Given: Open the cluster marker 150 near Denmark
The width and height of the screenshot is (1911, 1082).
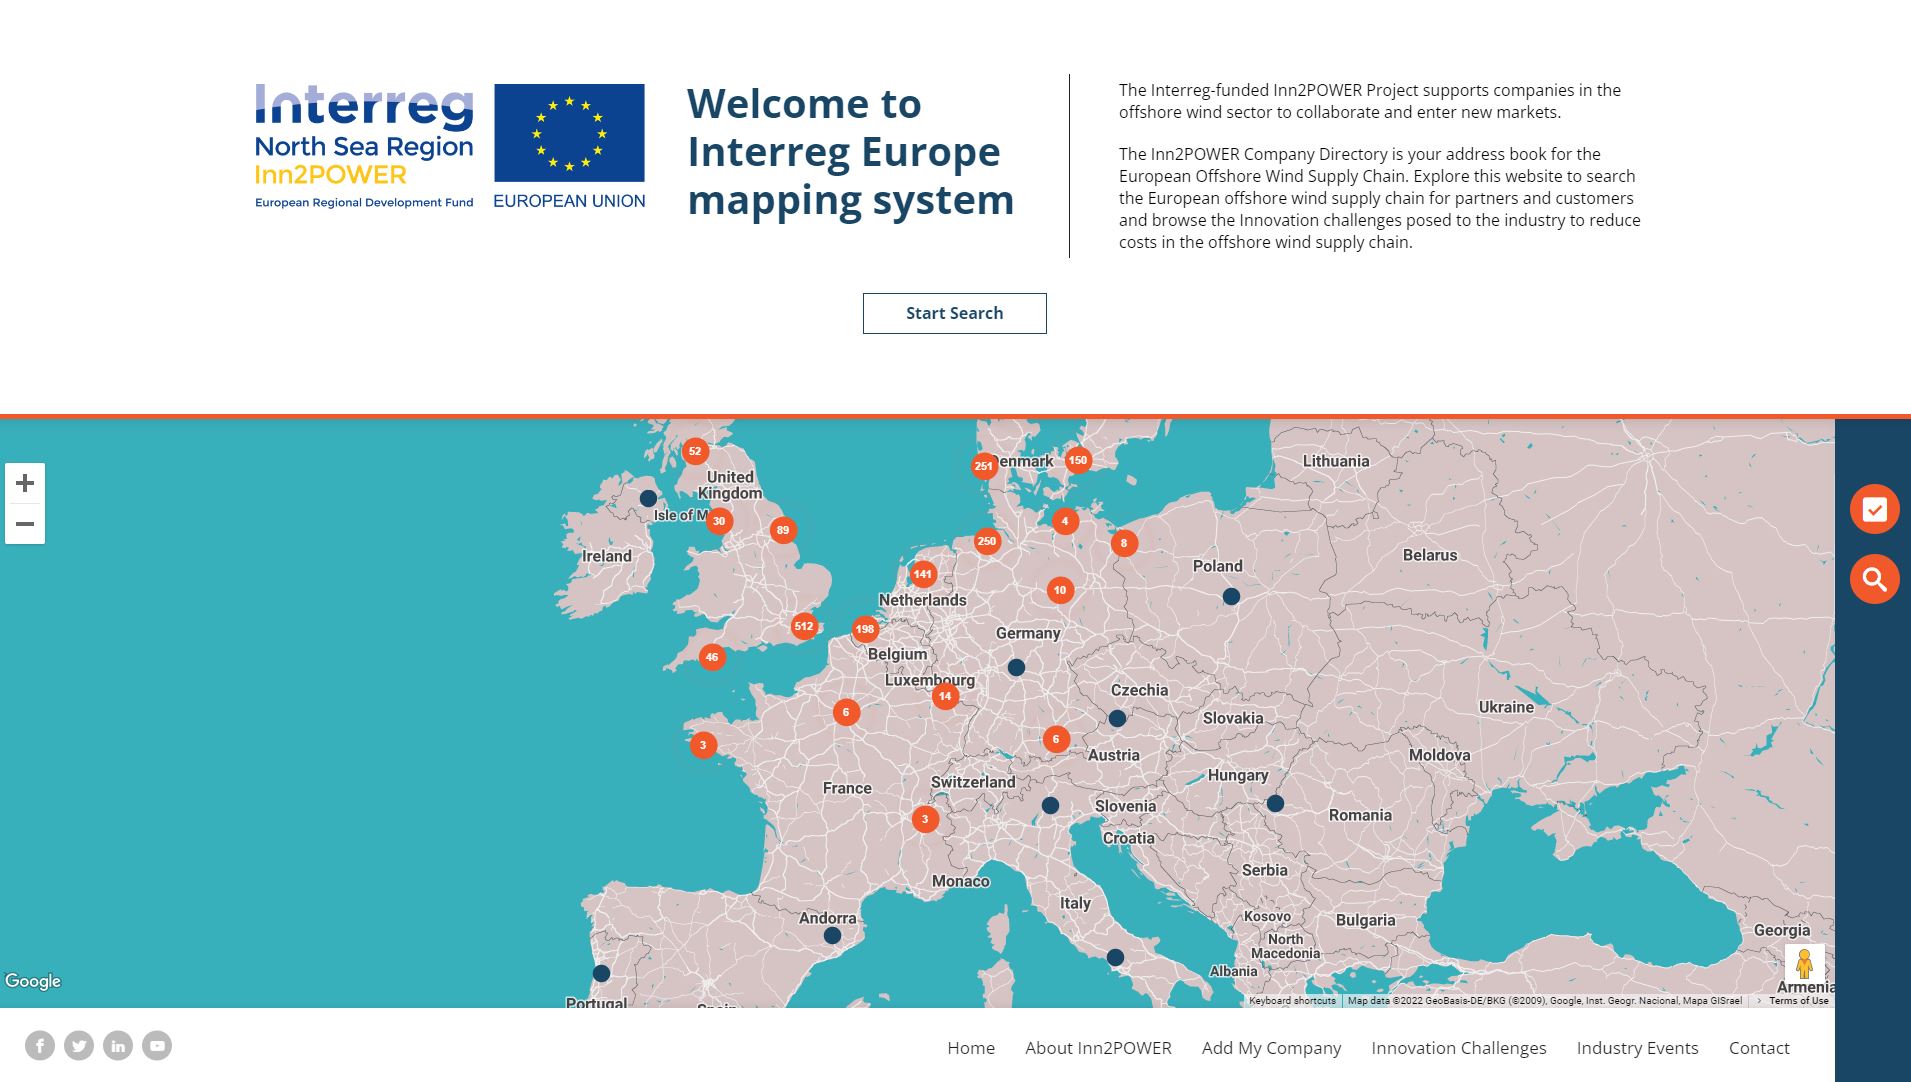Looking at the screenshot, I should 1078,460.
